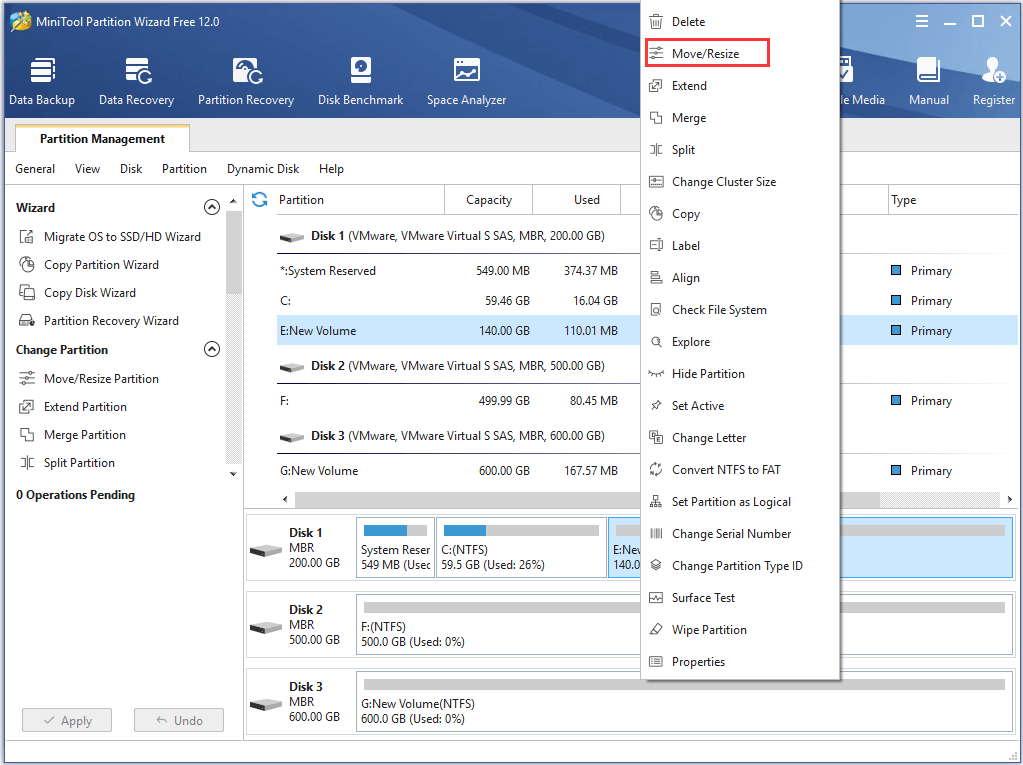Screen dimensions: 1023x765
Task: Open the Manual from the toolbar
Action: coord(928,81)
